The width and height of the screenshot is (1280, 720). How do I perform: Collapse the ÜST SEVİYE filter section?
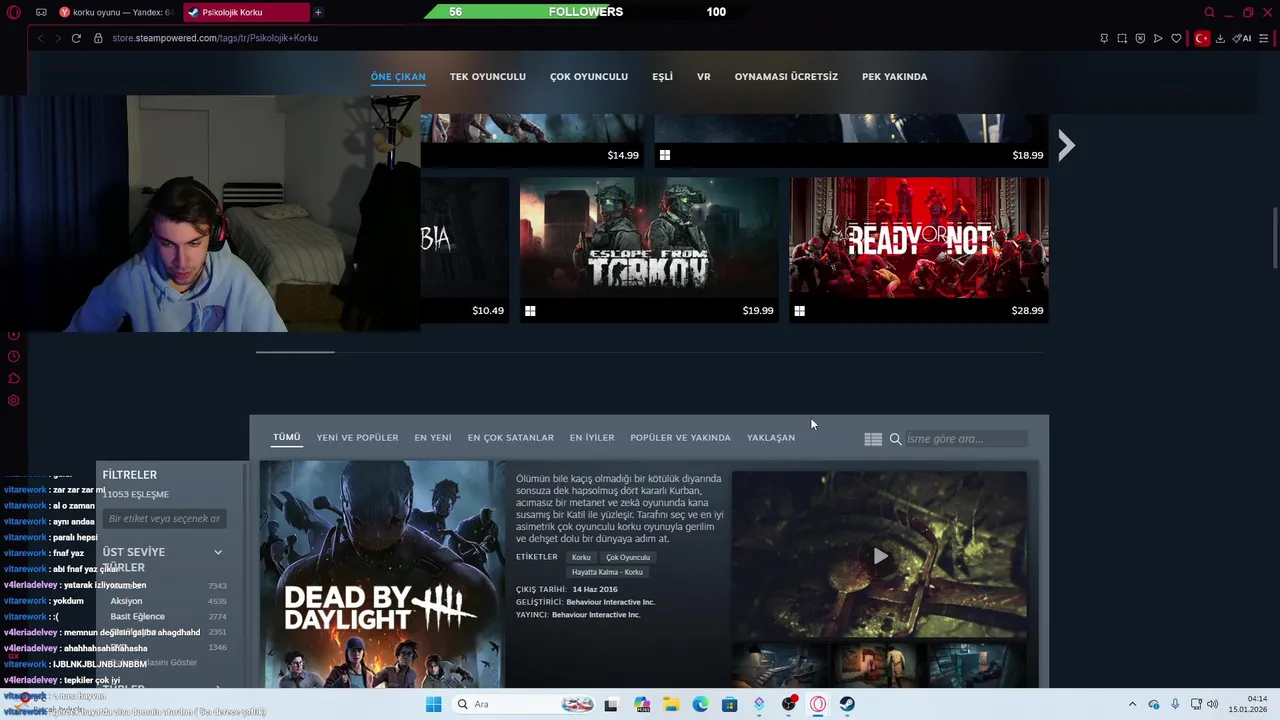(x=218, y=552)
